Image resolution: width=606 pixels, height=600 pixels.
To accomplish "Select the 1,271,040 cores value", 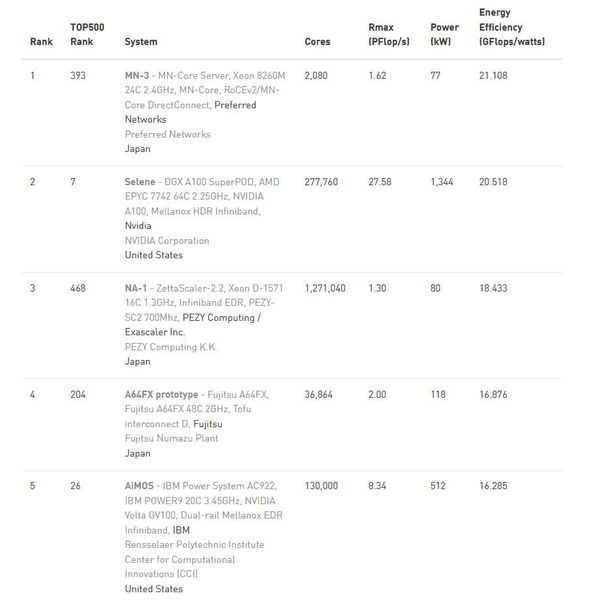I will coord(325,288).
